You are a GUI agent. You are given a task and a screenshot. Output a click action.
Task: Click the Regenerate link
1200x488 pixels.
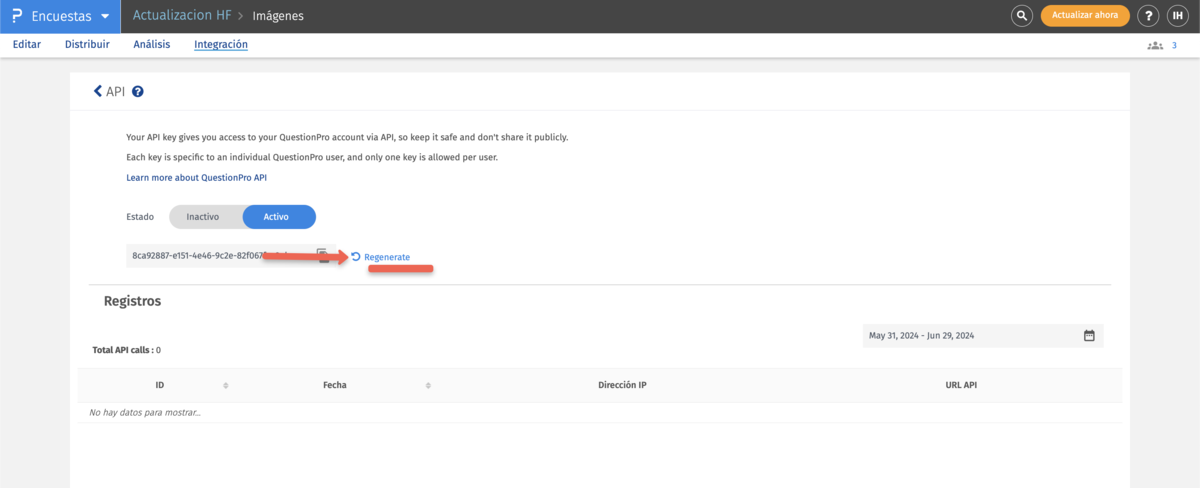387,257
